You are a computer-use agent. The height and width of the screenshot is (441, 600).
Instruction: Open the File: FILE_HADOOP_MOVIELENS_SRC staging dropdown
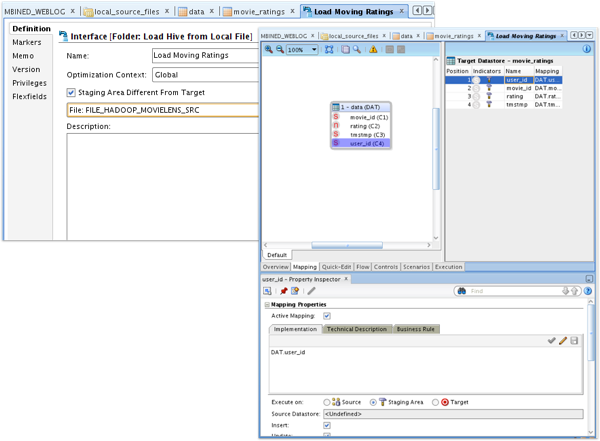160,109
